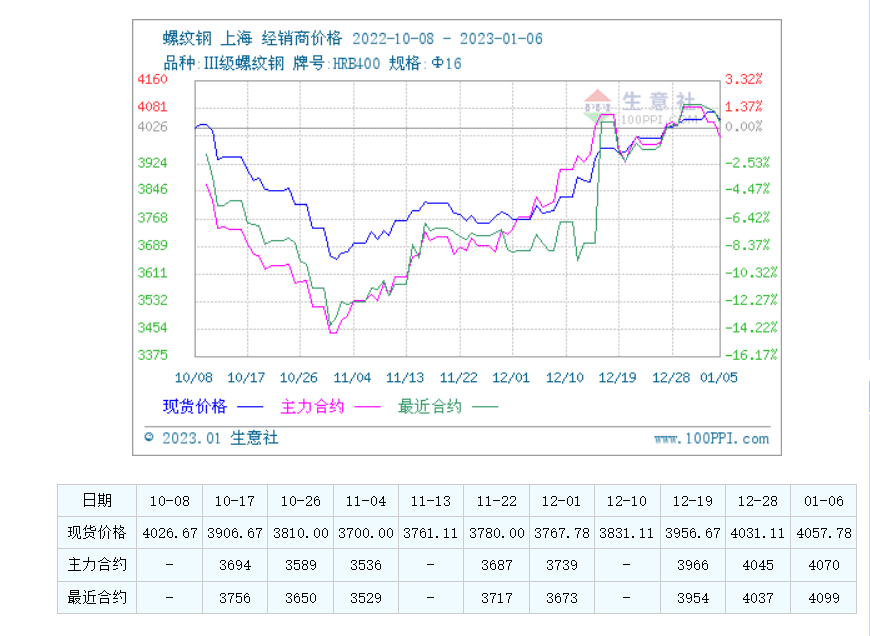Viewport: 870px width, 636px height.
Task: Toggle the 最近合约 legend label
Action: click(x=430, y=406)
